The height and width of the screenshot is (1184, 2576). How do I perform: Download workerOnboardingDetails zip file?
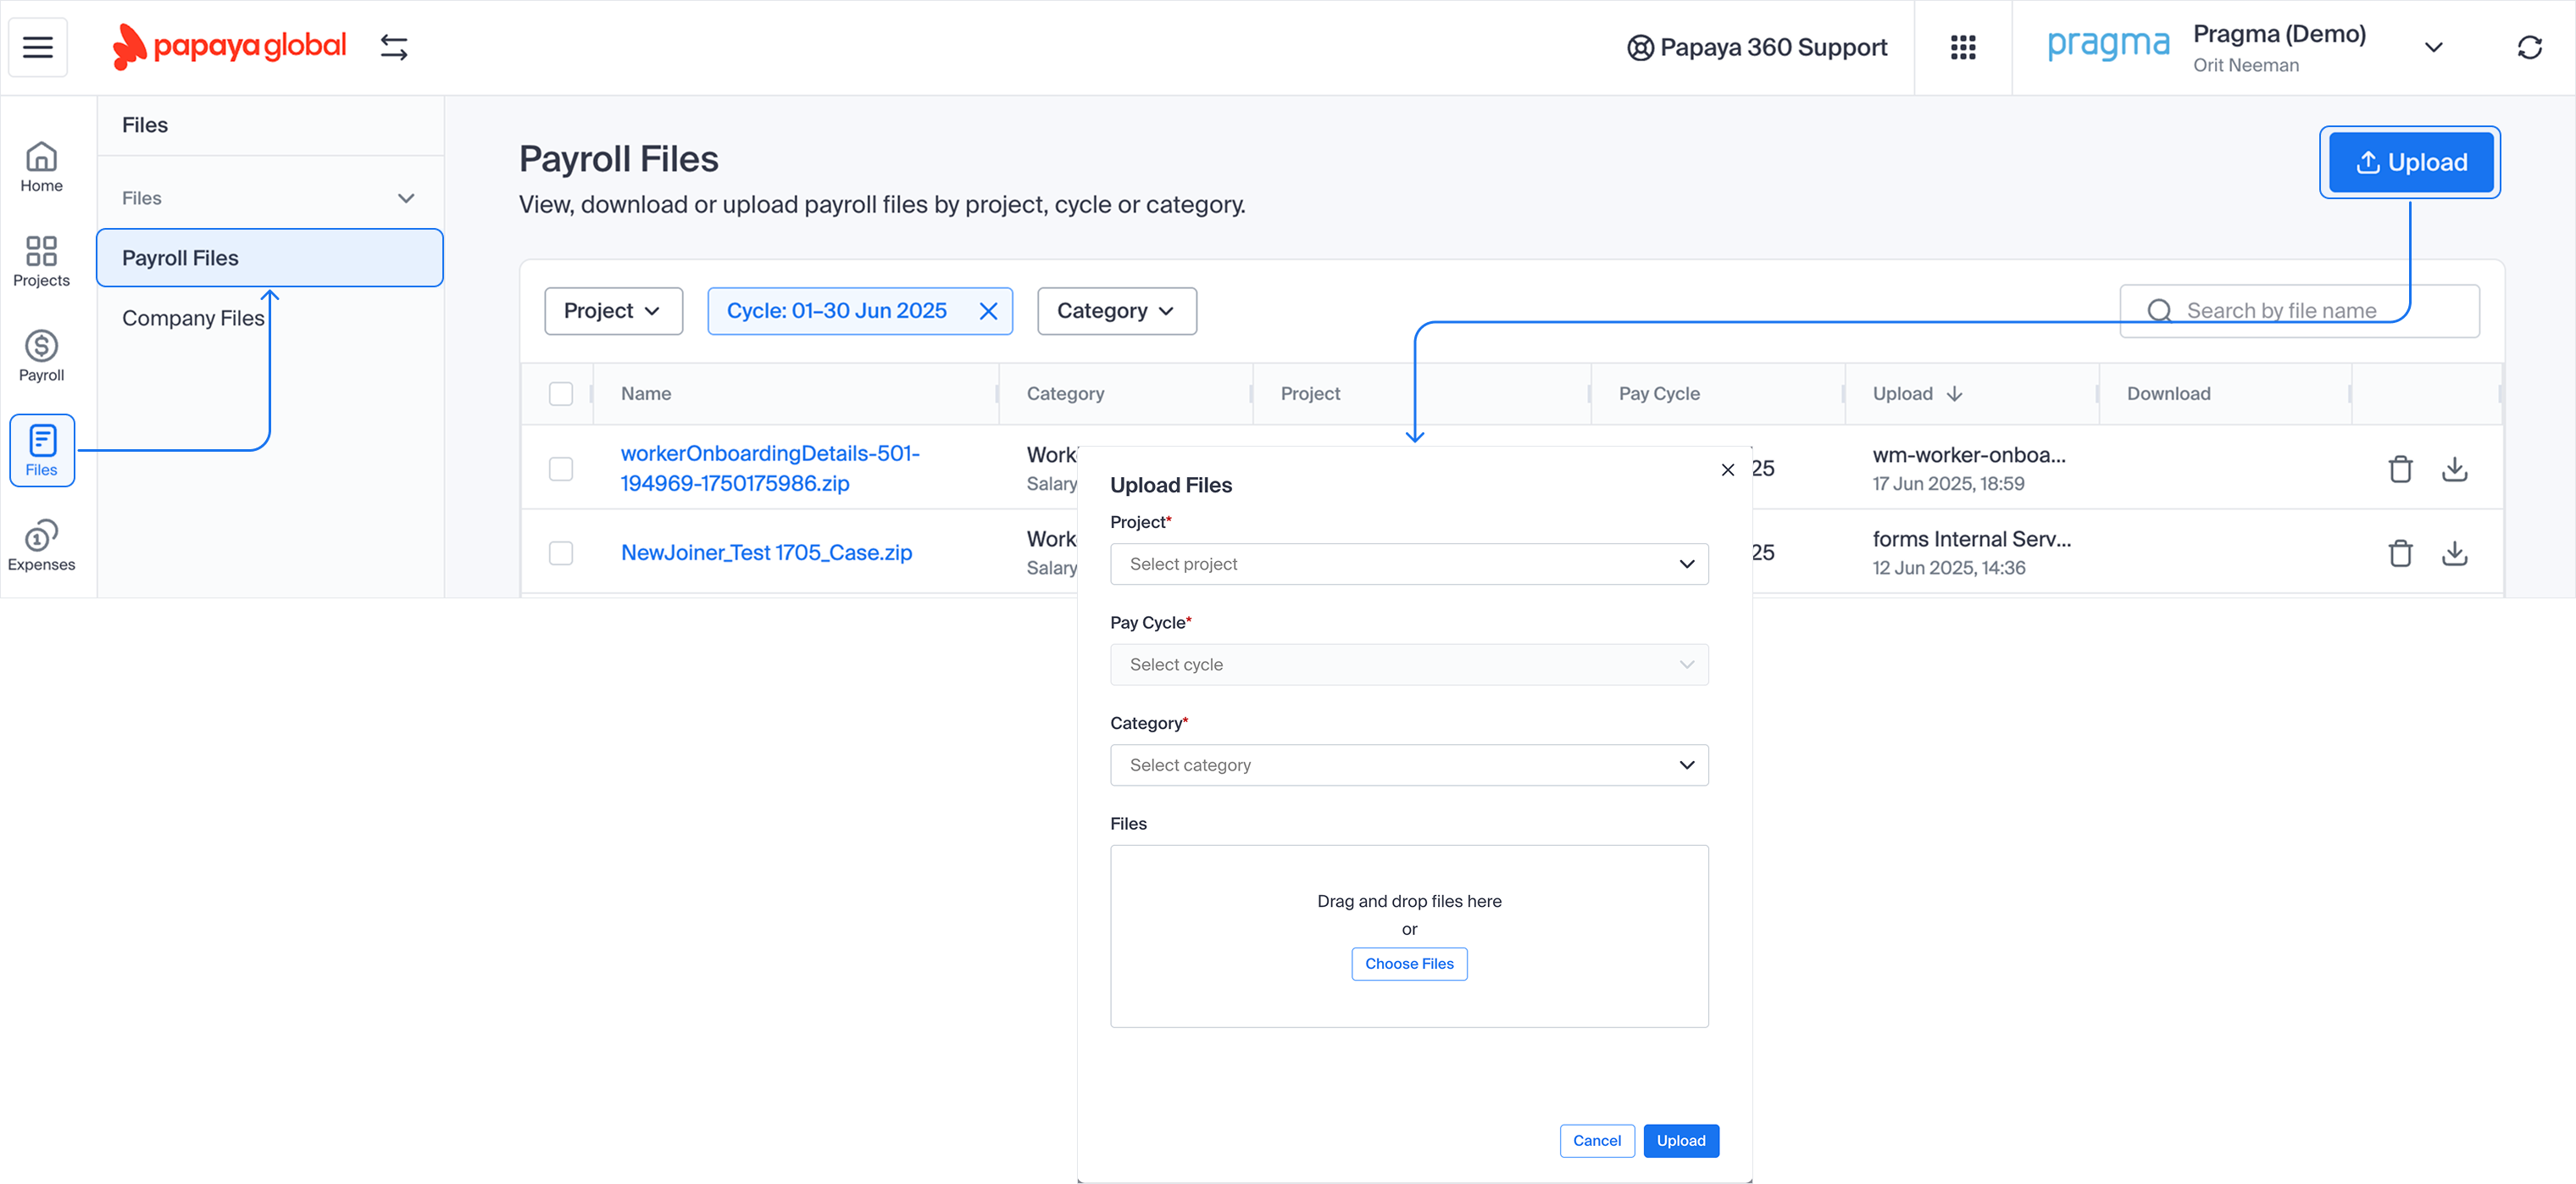pos(2455,468)
